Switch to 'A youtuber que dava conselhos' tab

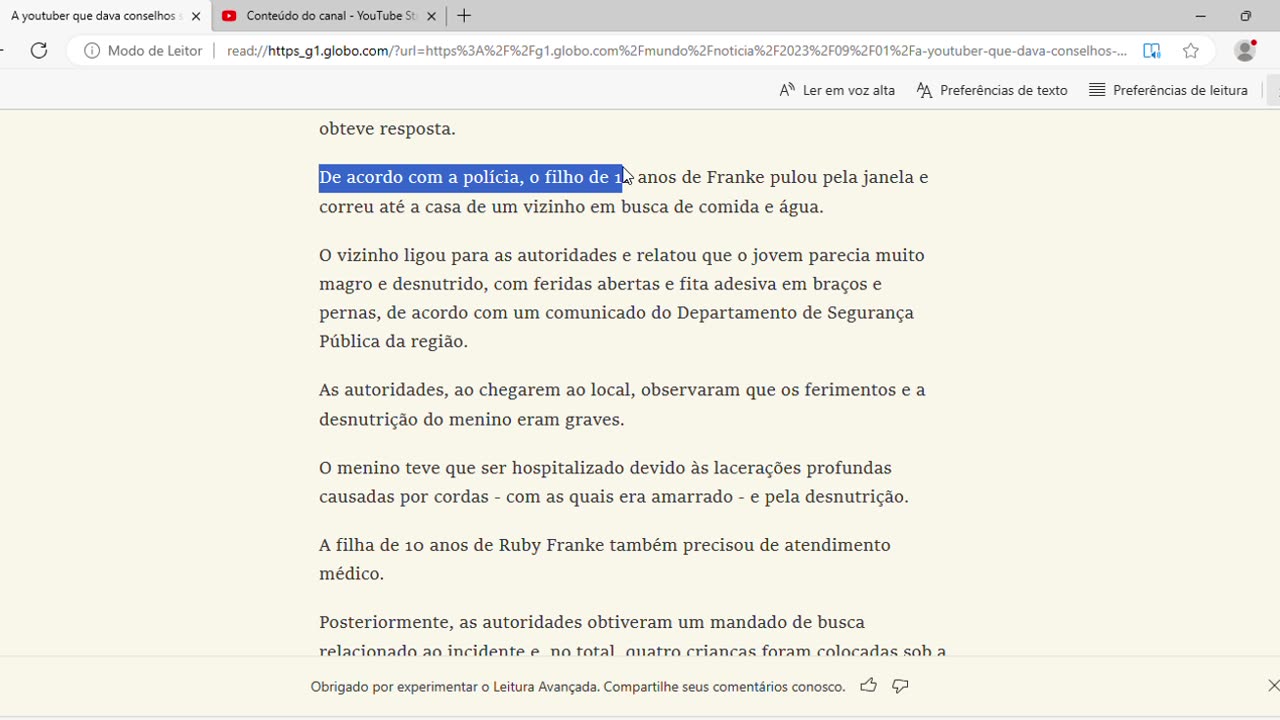[x=95, y=16]
